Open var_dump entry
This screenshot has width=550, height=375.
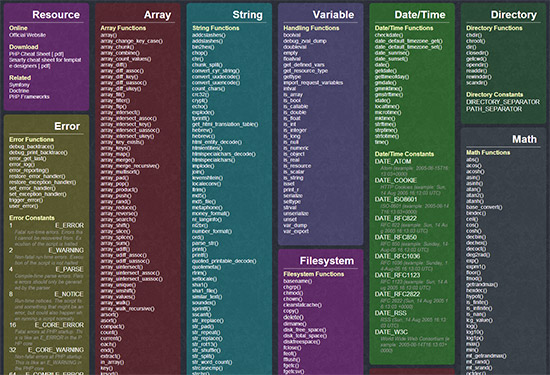[295, 226]
